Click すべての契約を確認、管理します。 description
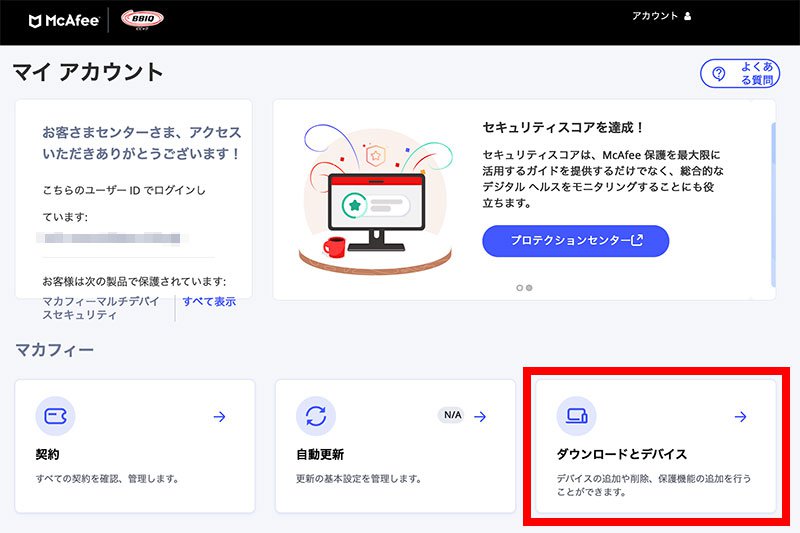800x533 pixels. (x=107, y=479)
